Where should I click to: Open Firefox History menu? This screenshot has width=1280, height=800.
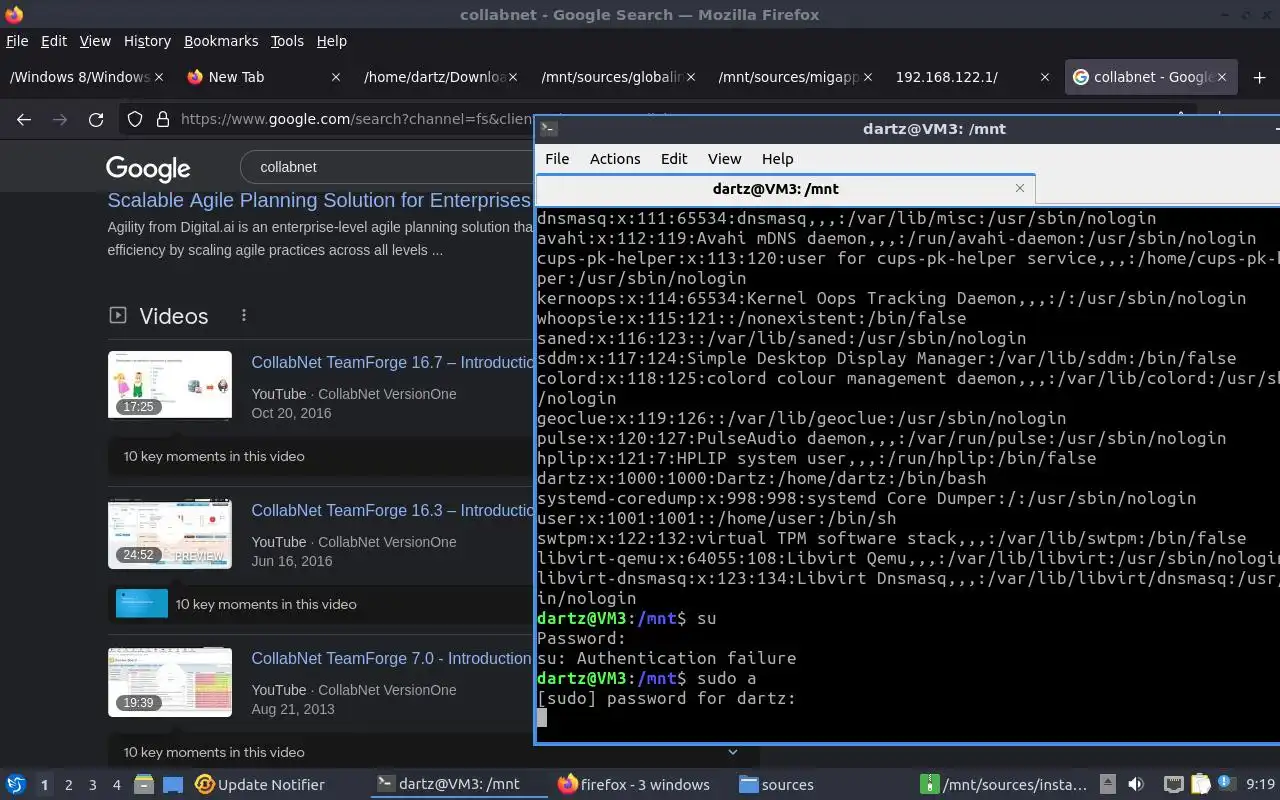(x=147, y=41)
